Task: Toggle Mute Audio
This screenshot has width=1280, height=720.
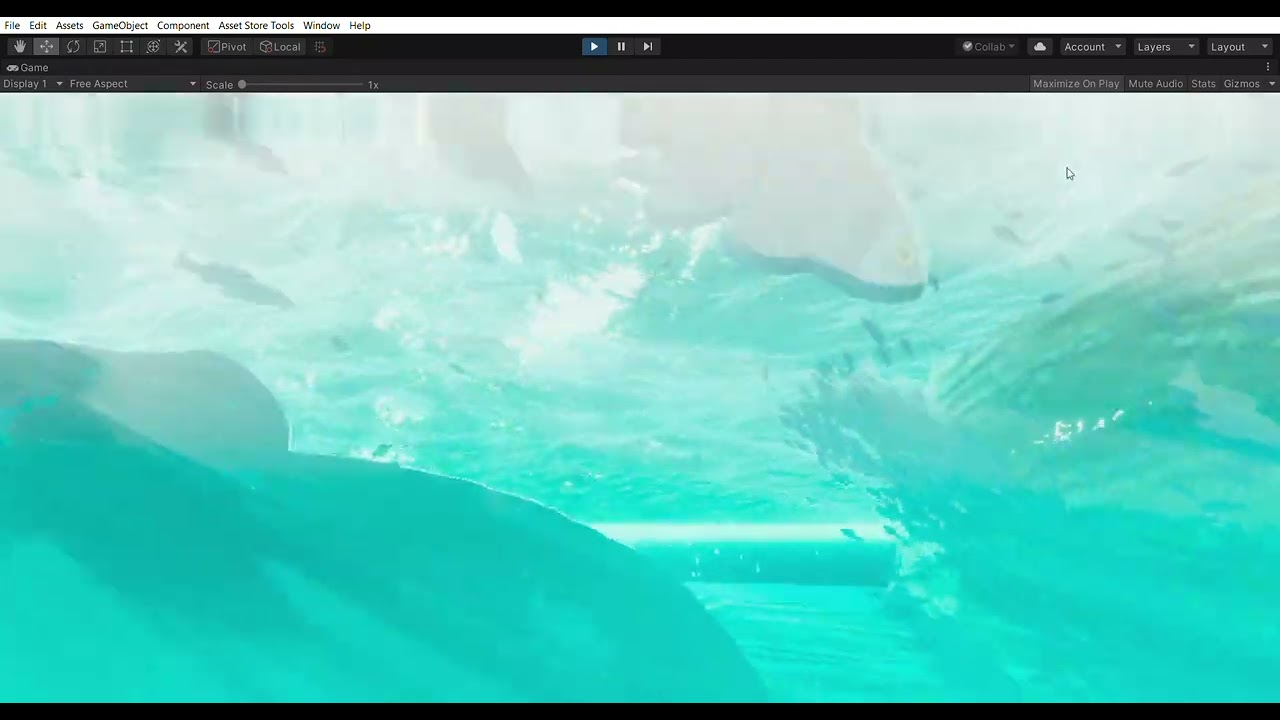Action: tap(1155, 84)
